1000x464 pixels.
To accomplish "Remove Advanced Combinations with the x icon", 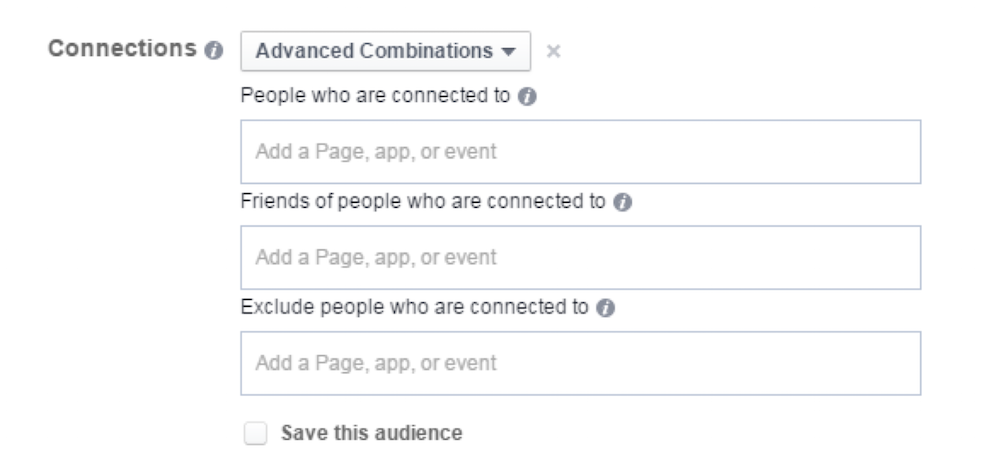I will tap(554, 52).
